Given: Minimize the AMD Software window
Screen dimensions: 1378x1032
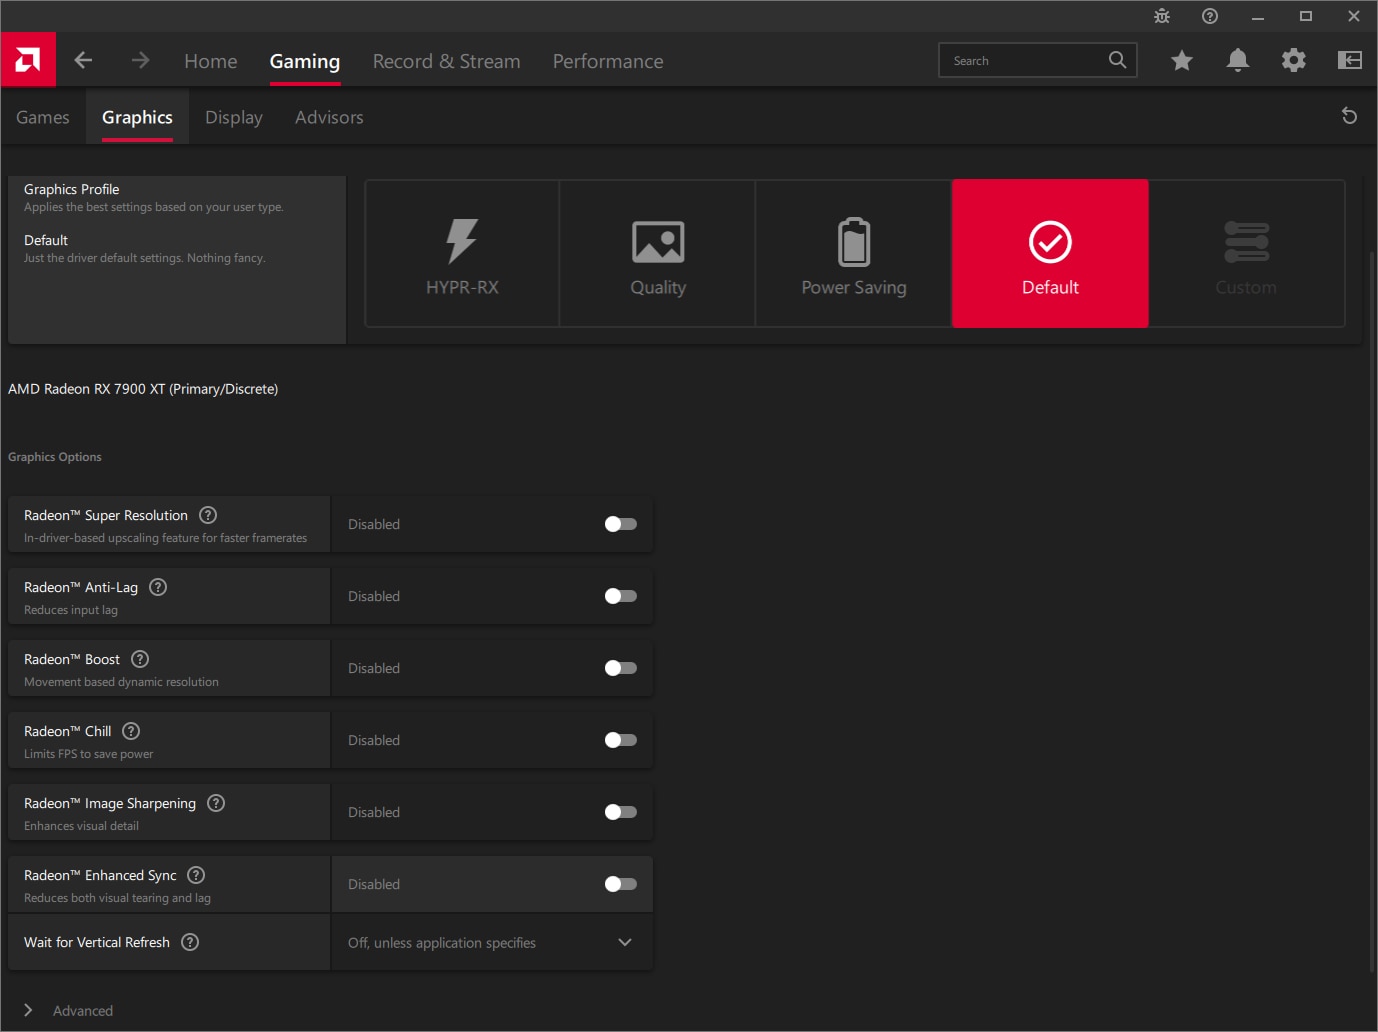Looking at the screenshot, I should click(1258, 16).
